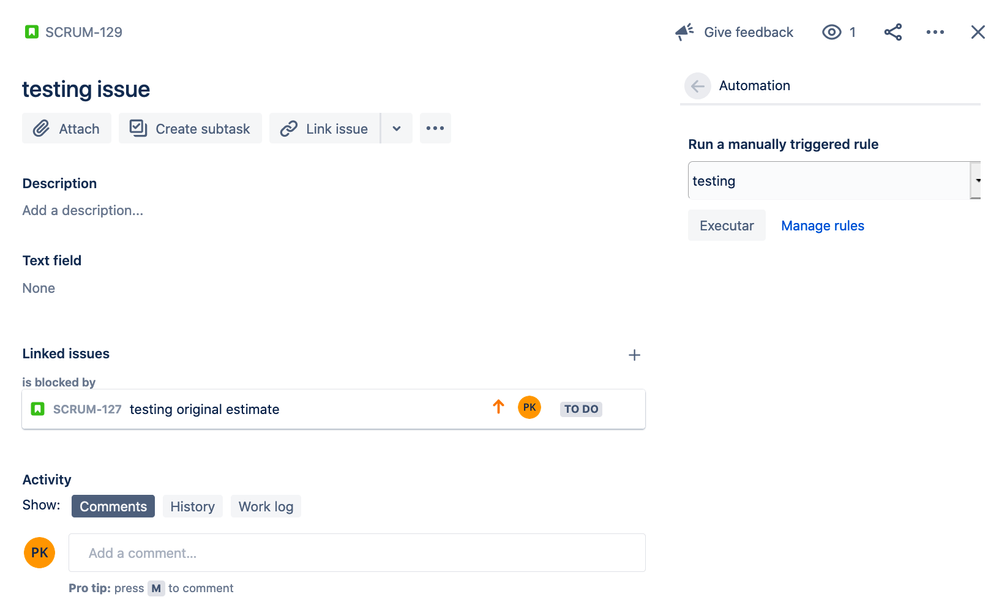This screenshot has width=999, height=615.
Task: Close the issue view with the X
Action: [x=978, y=32]
